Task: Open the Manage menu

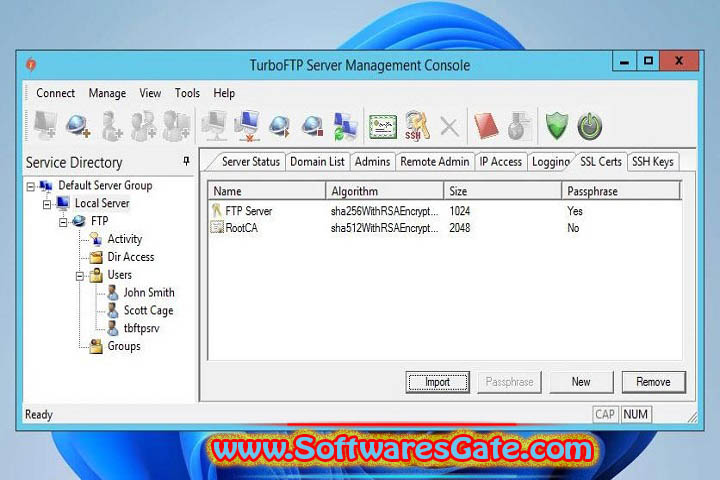Action: 107,93
